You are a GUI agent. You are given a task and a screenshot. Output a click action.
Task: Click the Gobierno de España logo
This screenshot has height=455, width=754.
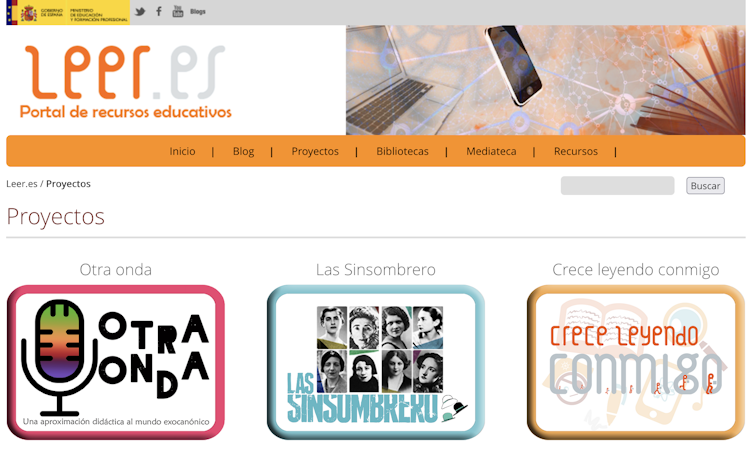(37, 13)
